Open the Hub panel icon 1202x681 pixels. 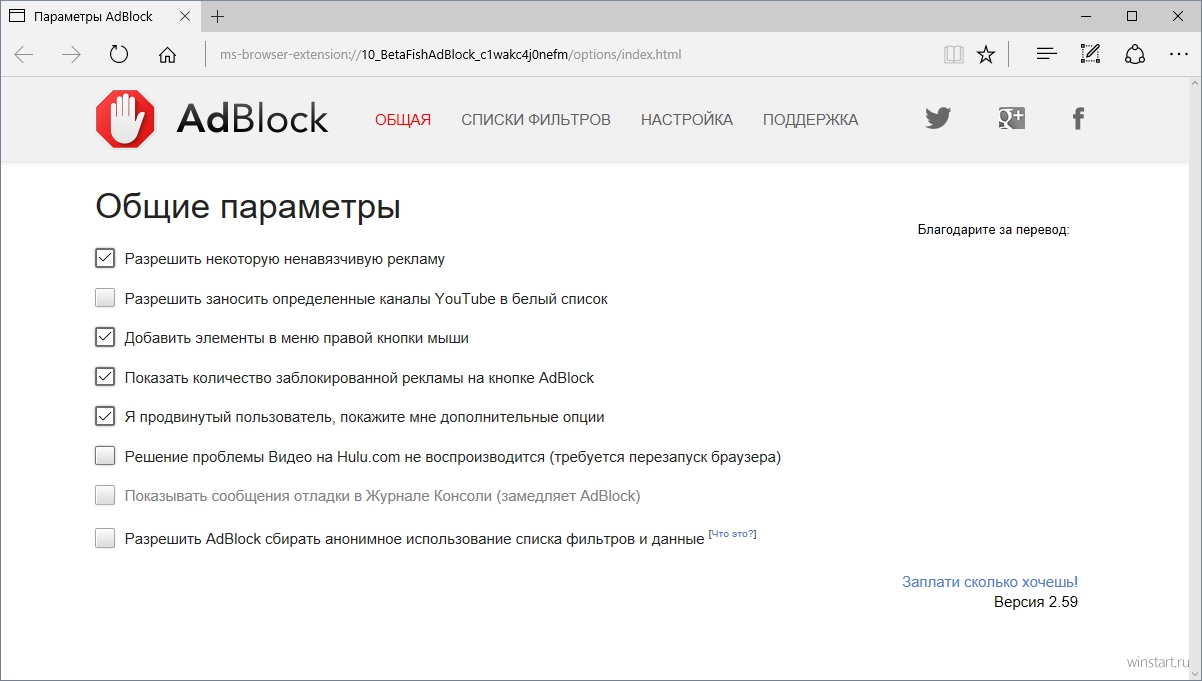(x=1046, y=54)
